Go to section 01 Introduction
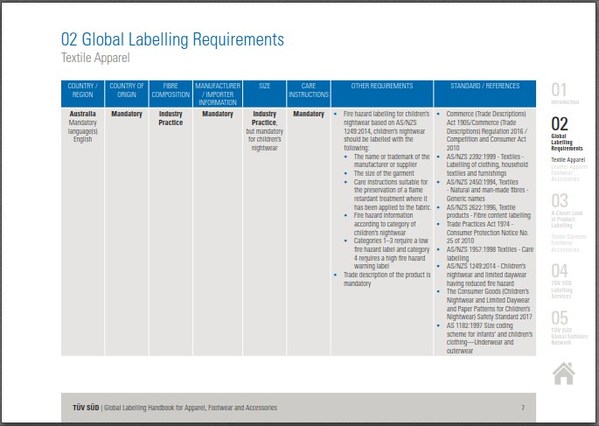The height and width of the screenshot is (426, 599). (565, 94)
